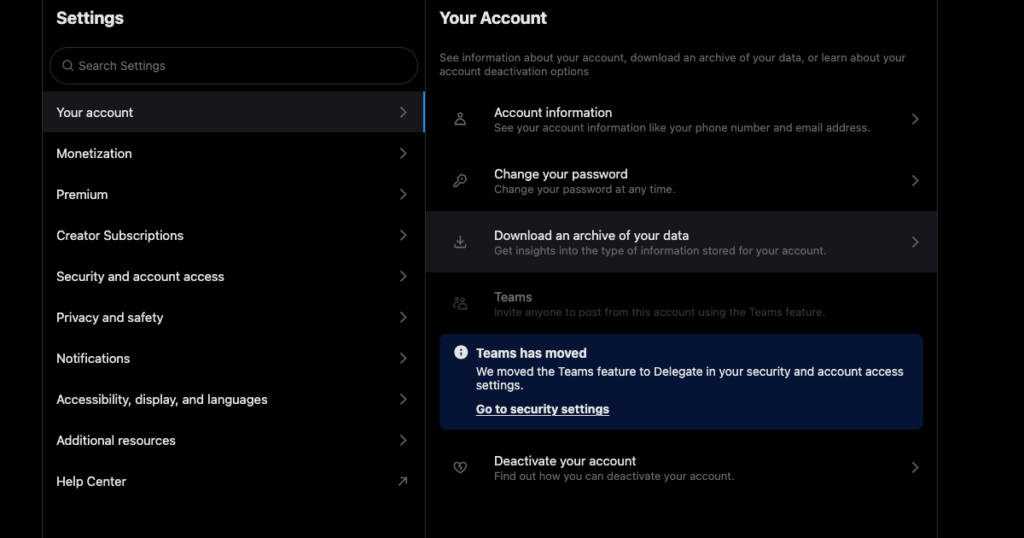Select Download an archive of your data
Image resolution: width=1024 pixels, height=538 pixels.
tap(681, 242)
